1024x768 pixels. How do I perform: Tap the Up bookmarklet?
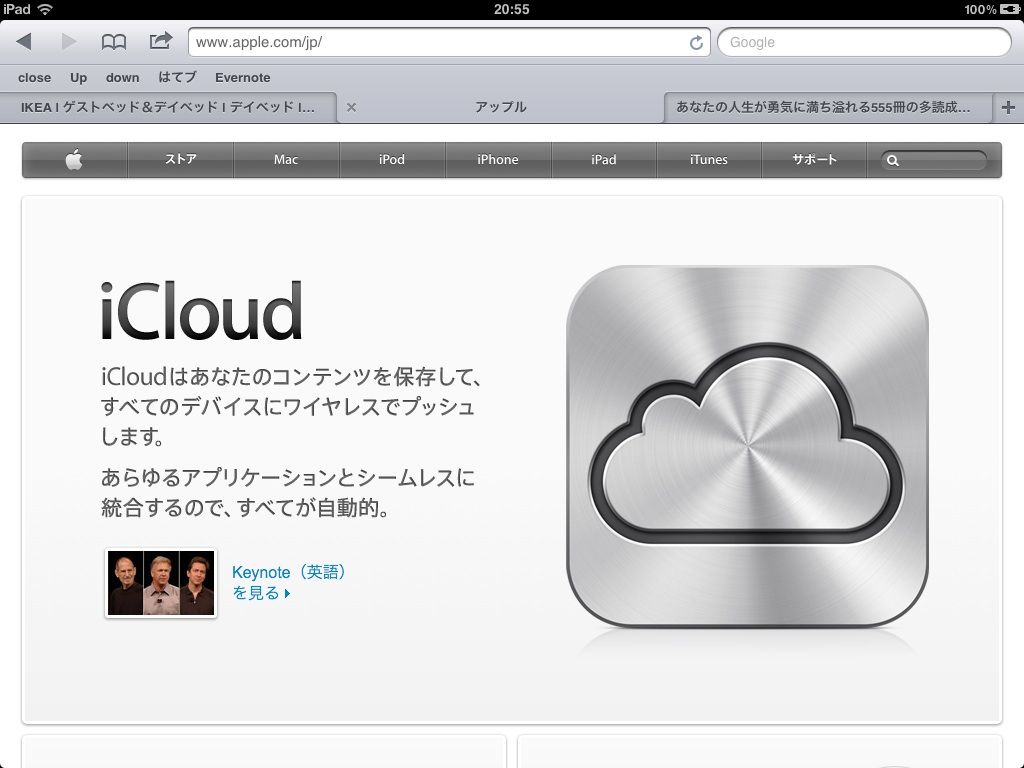(x=78, y=78)
